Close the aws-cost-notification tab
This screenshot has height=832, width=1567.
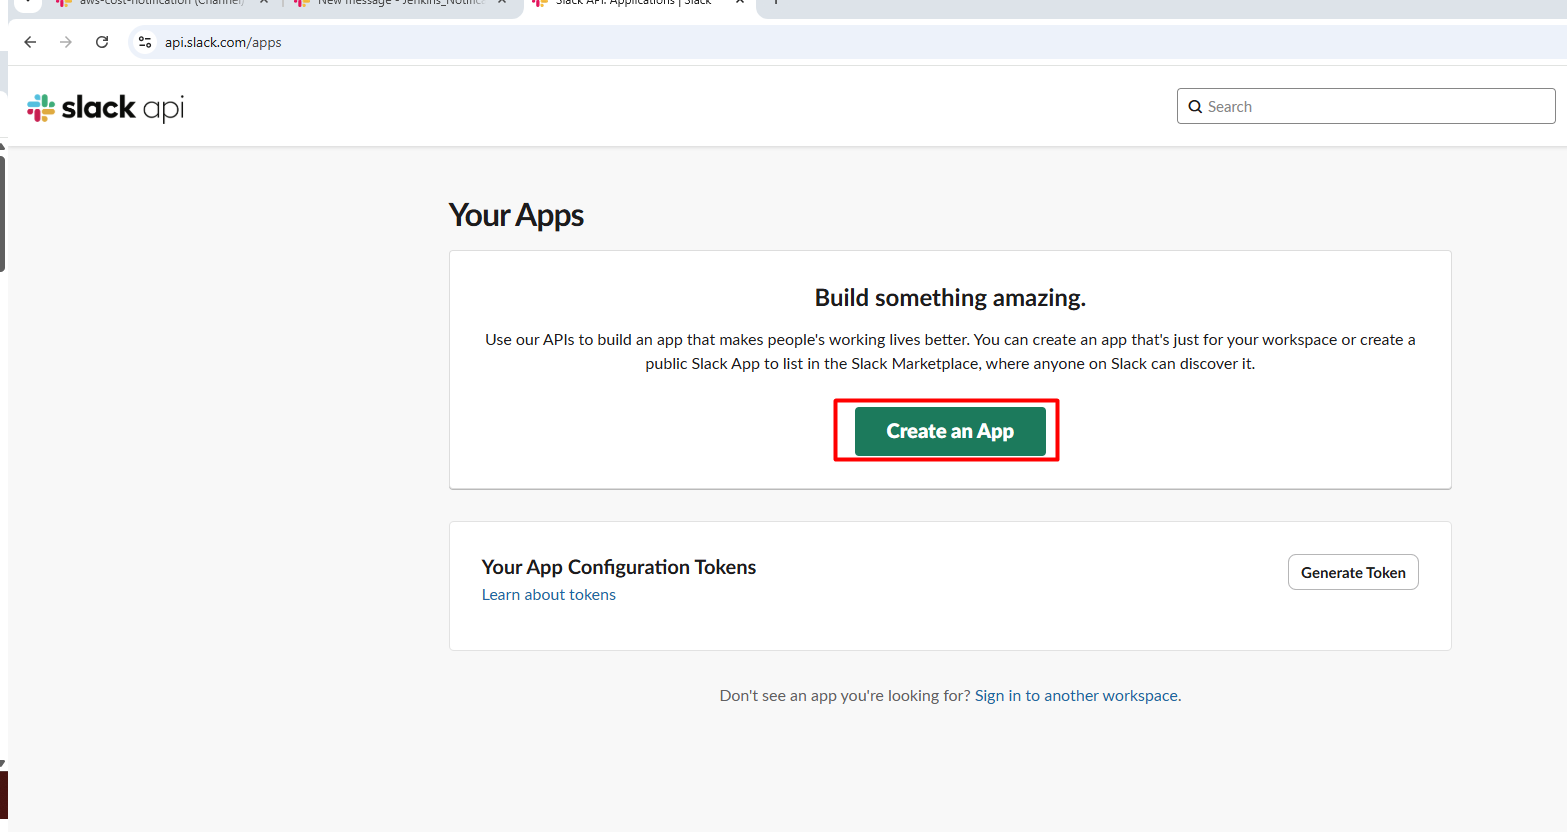[264, 3]
